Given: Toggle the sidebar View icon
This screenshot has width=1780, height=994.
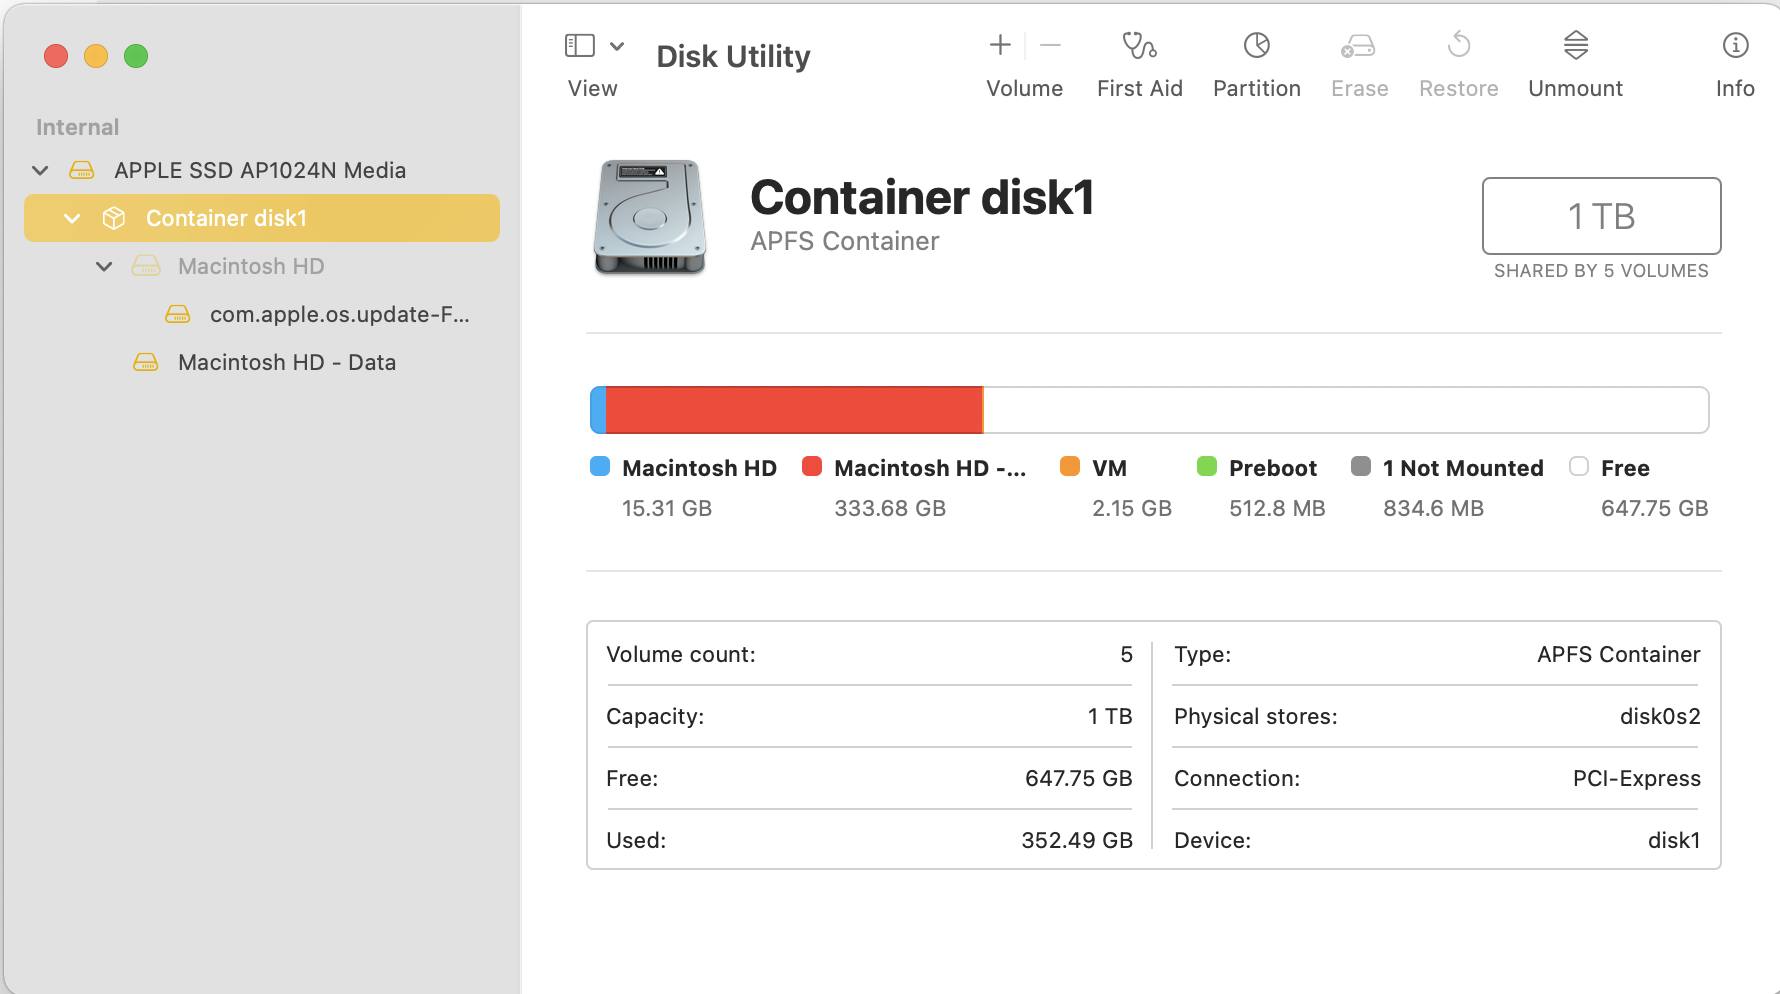Looking at the screenshot, I should tap(580, 46).
